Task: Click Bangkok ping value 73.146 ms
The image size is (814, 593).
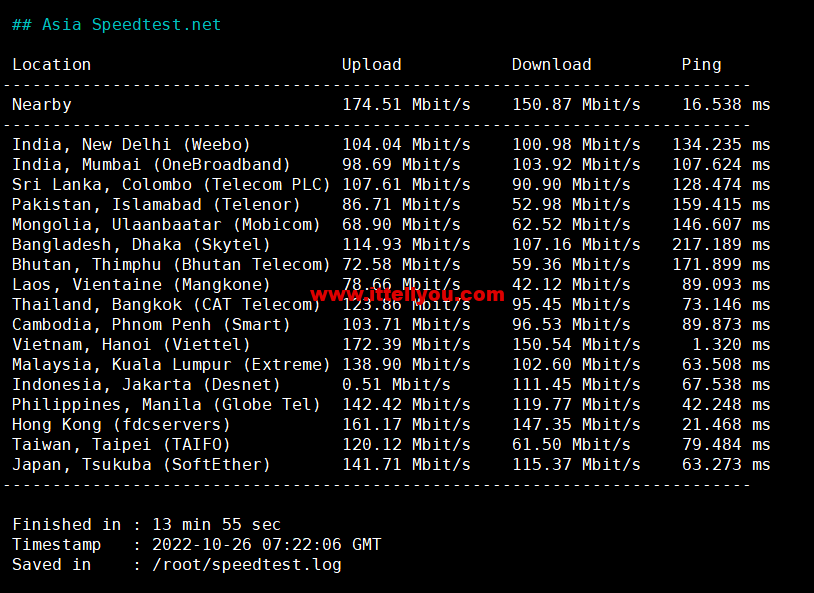Action: point(726,305)
